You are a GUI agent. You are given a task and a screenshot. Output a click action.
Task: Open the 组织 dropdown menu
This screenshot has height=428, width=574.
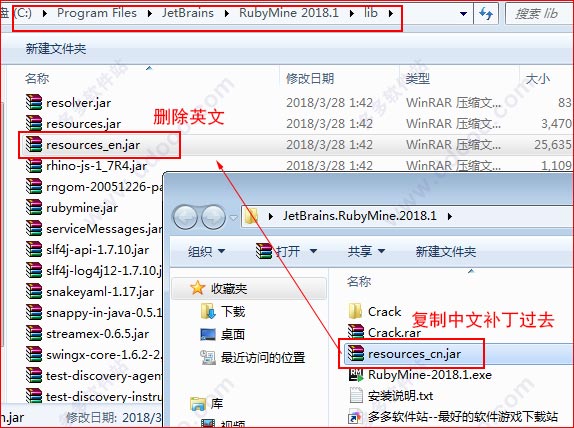coord(206,252)
